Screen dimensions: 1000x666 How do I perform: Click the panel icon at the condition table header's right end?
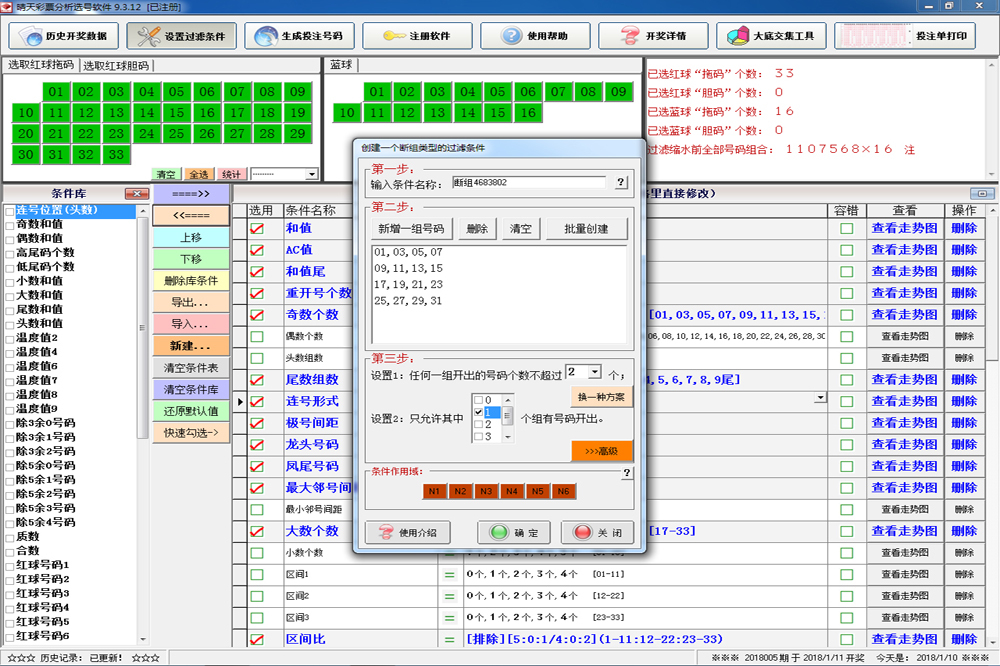click(x=982, y=193)
